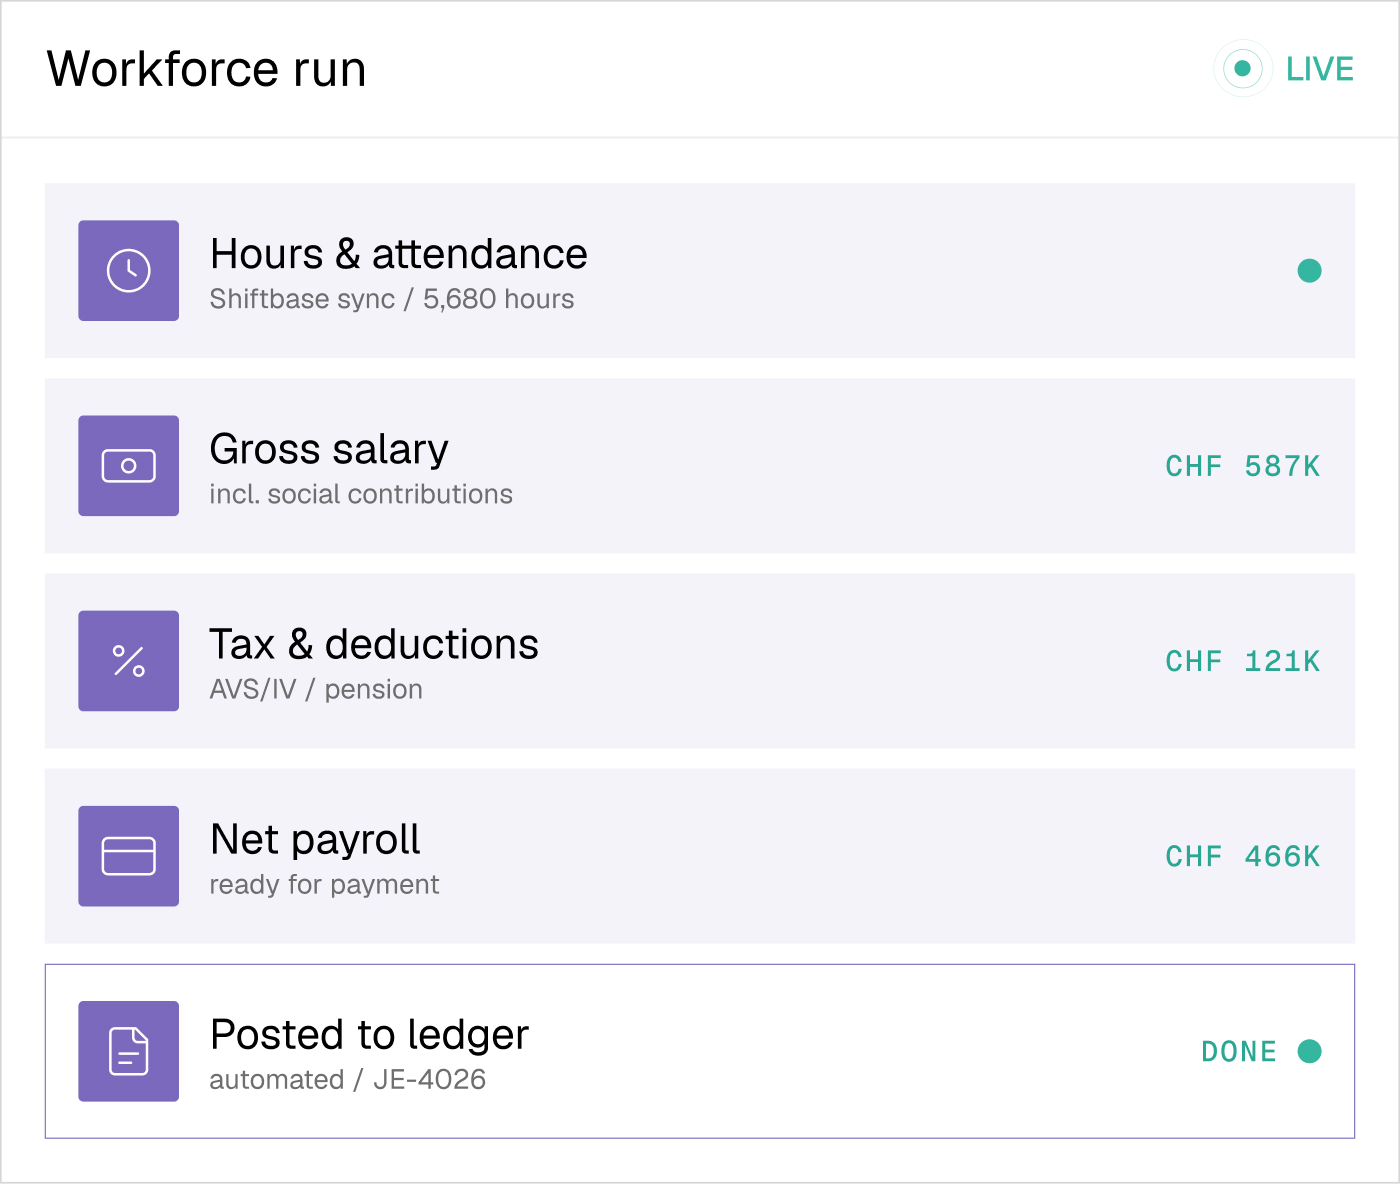Select the Tax & deductions heading

(x=374, y=645)
